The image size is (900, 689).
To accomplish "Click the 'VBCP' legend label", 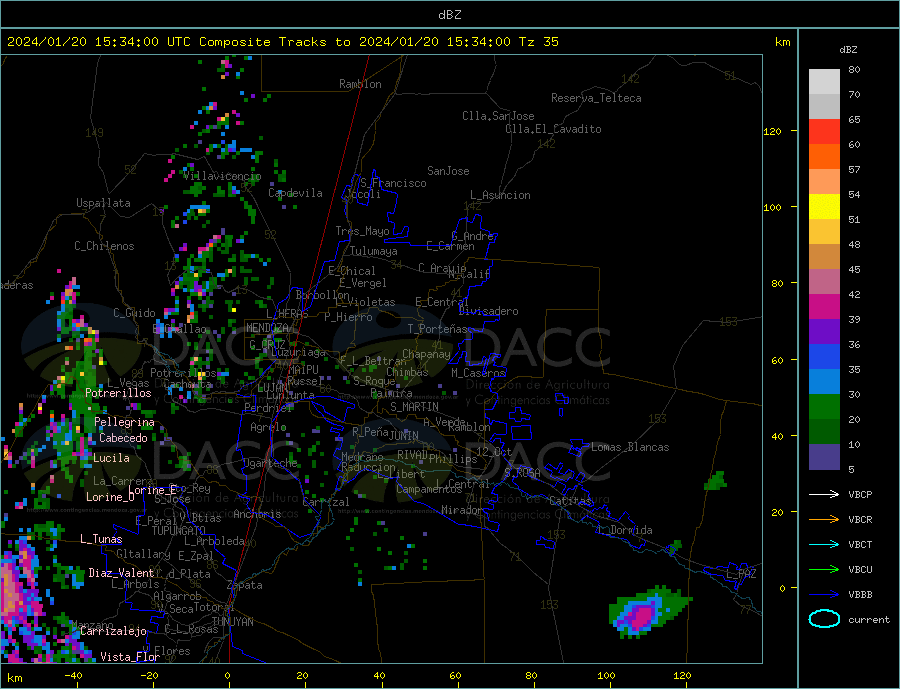I will (x=860, y=494).
